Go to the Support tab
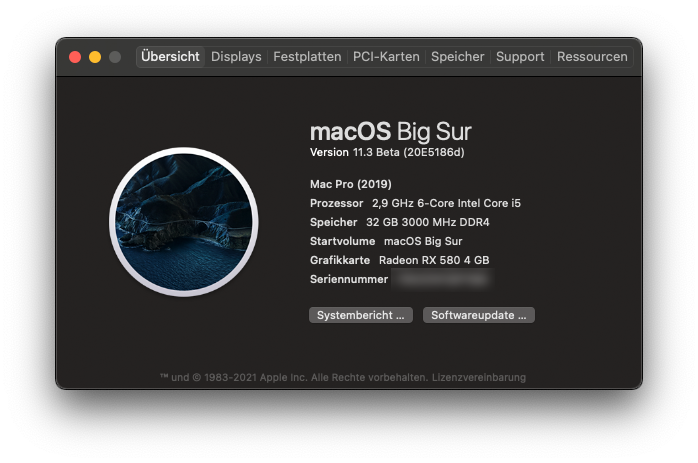The image size is (698, 463). point(520,57)
